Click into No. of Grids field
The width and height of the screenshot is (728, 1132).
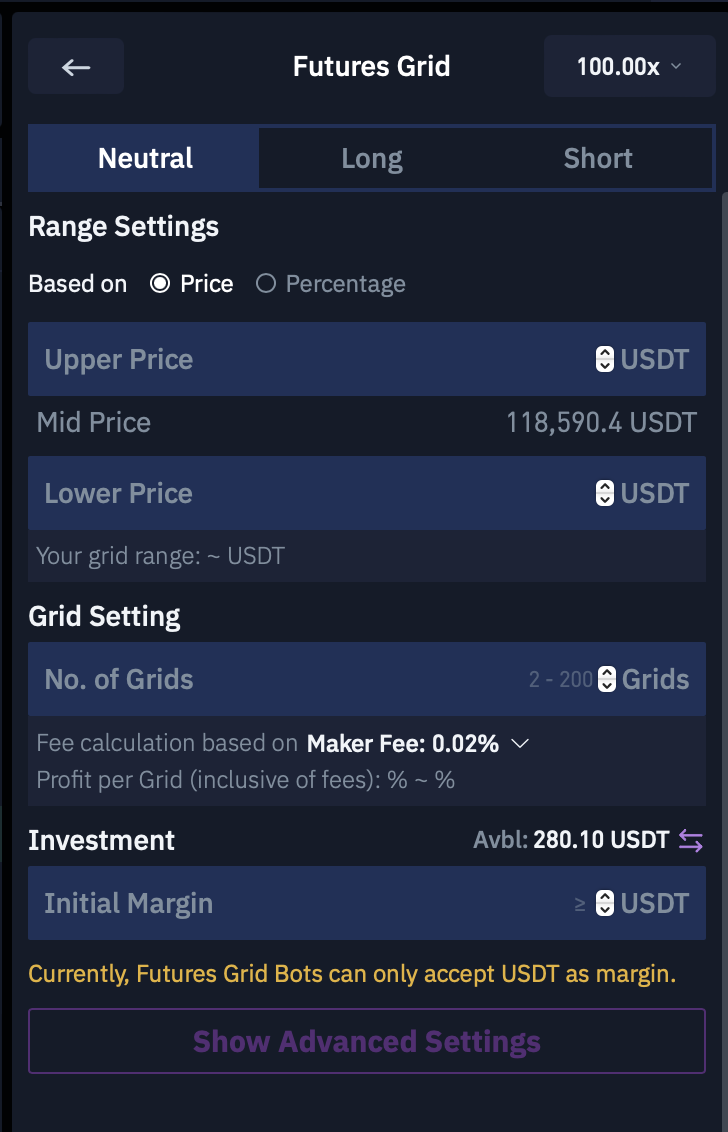[x=367, y=679]
